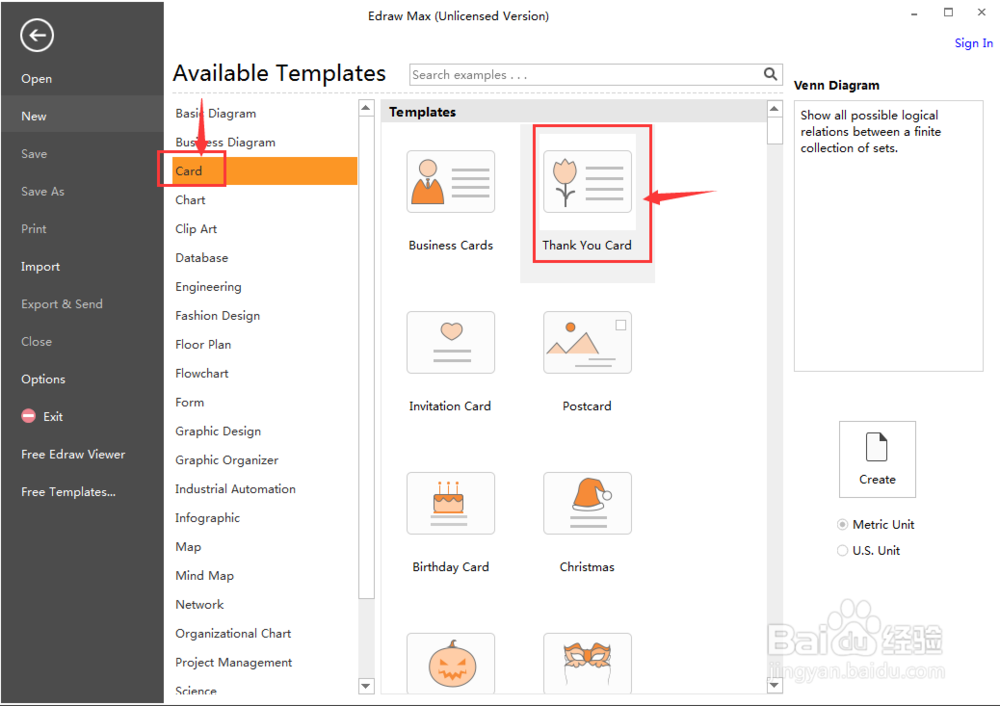The width and height of the screenshot is (1000, 706).
Task: Click category list scroll down arrow
Action: [x=366, y=686]
